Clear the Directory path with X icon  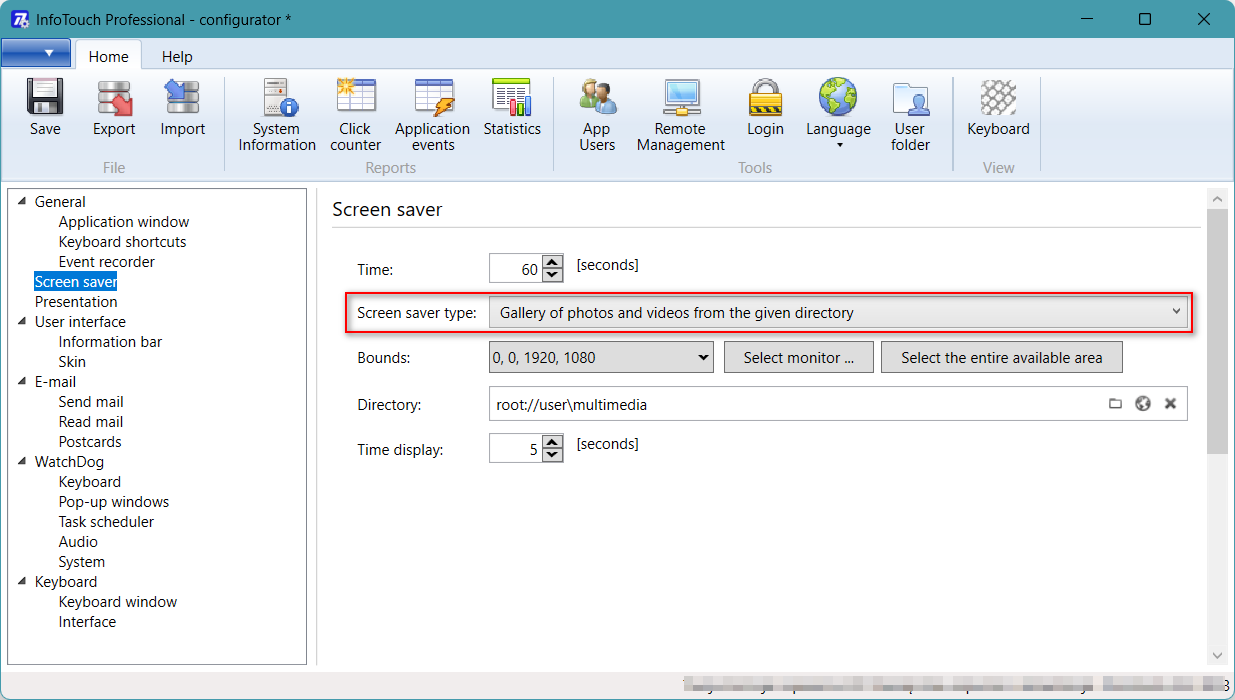coord(1170,404)
